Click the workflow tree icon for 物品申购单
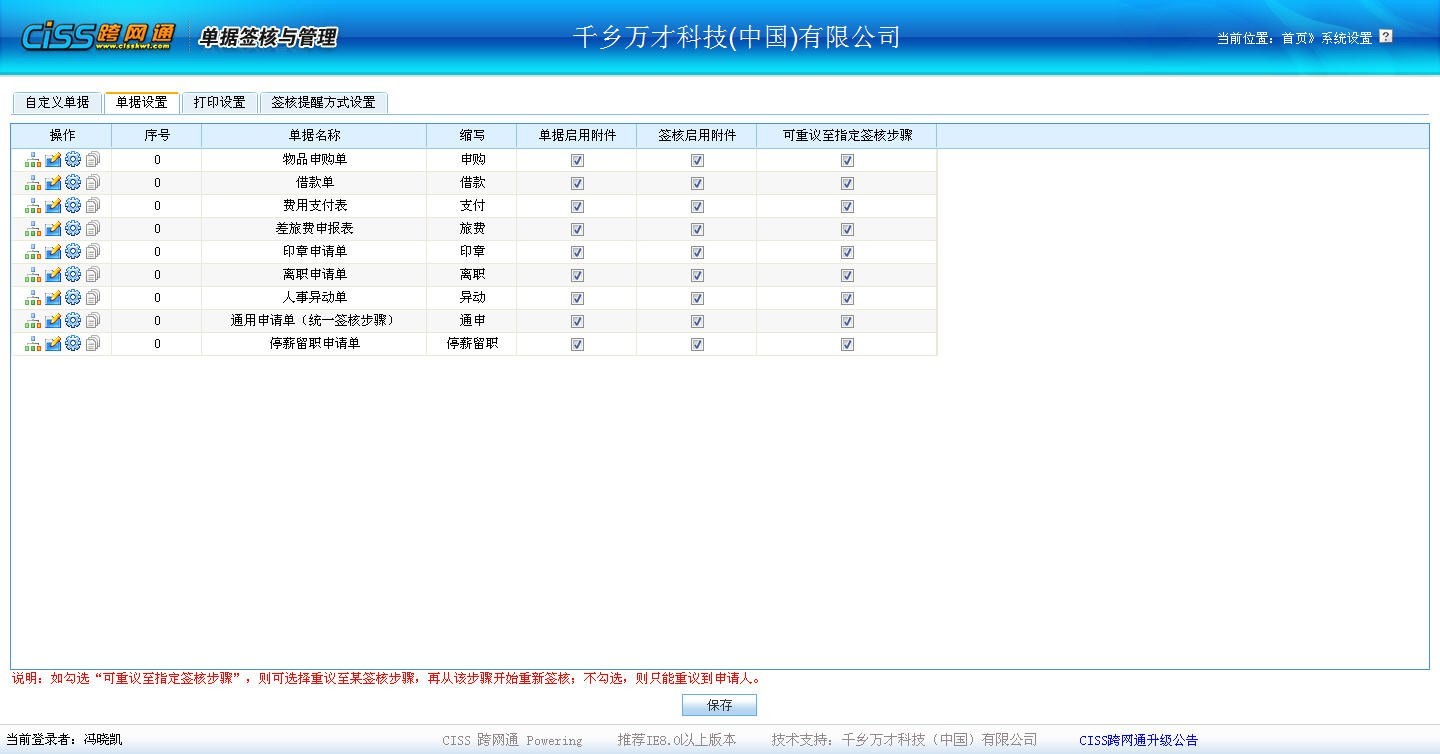Screen dimensions: 1440x754 [33, 160]
